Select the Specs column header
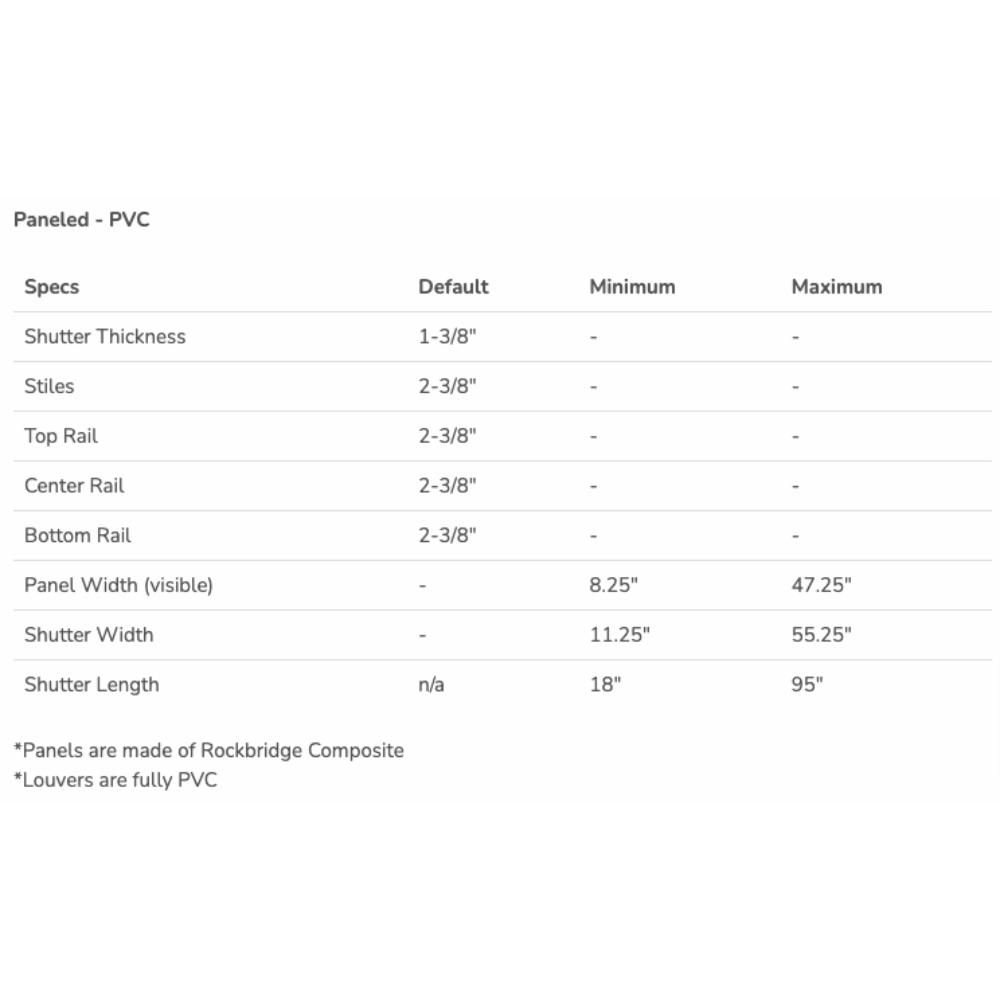 tap(52, 287)
